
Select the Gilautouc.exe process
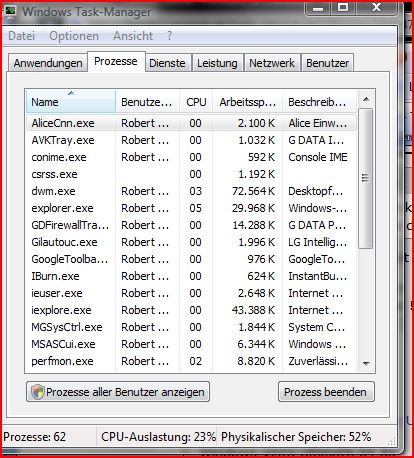pos(191,242)
